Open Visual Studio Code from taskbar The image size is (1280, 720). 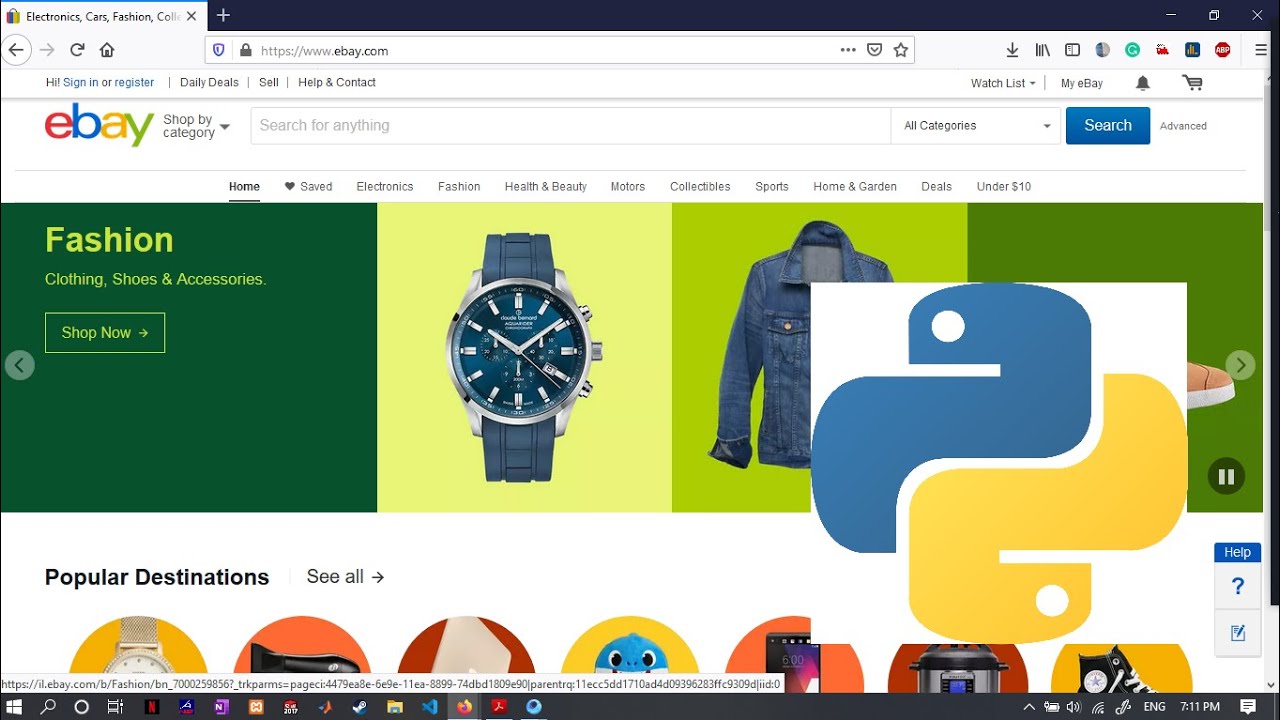coord(430,706)
